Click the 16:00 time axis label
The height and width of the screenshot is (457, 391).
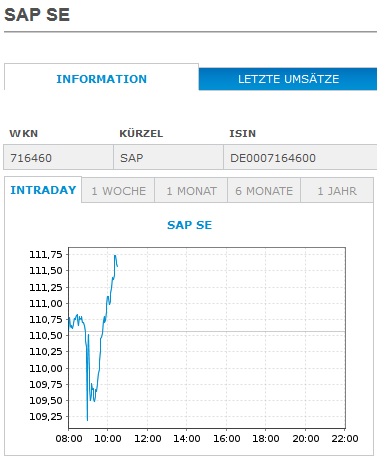point(227,438)
